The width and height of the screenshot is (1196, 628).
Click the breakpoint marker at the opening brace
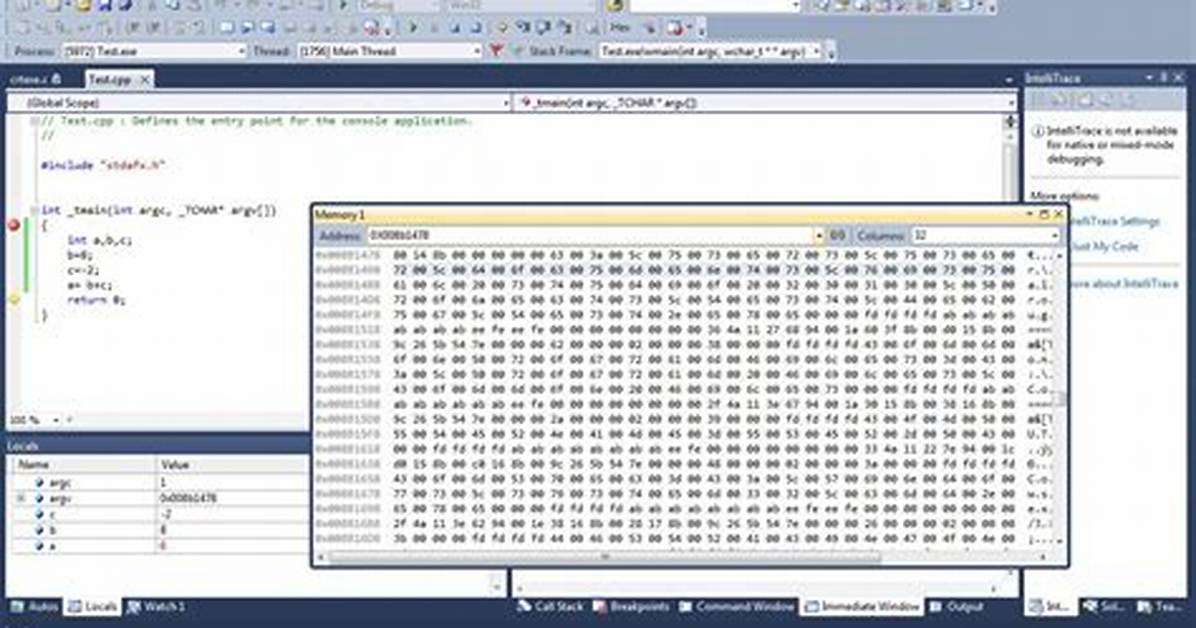(13, 225)
